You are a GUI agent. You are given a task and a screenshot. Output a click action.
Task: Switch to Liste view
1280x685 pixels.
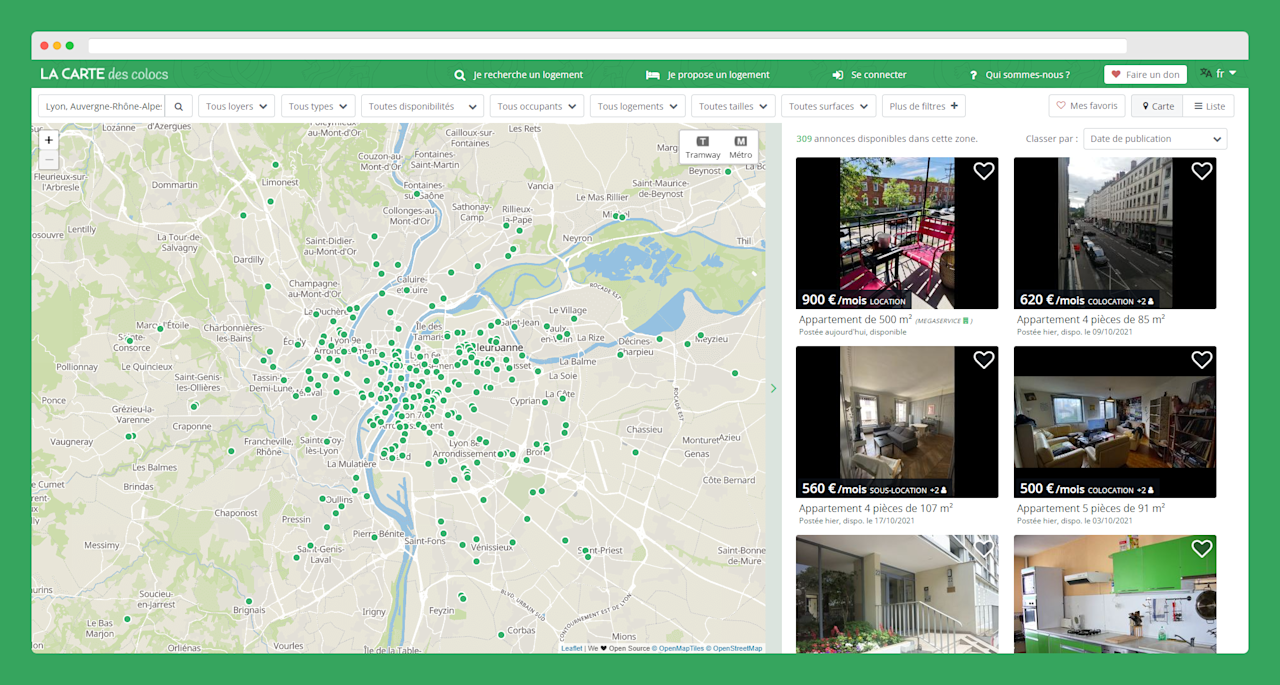point(1208,106)
